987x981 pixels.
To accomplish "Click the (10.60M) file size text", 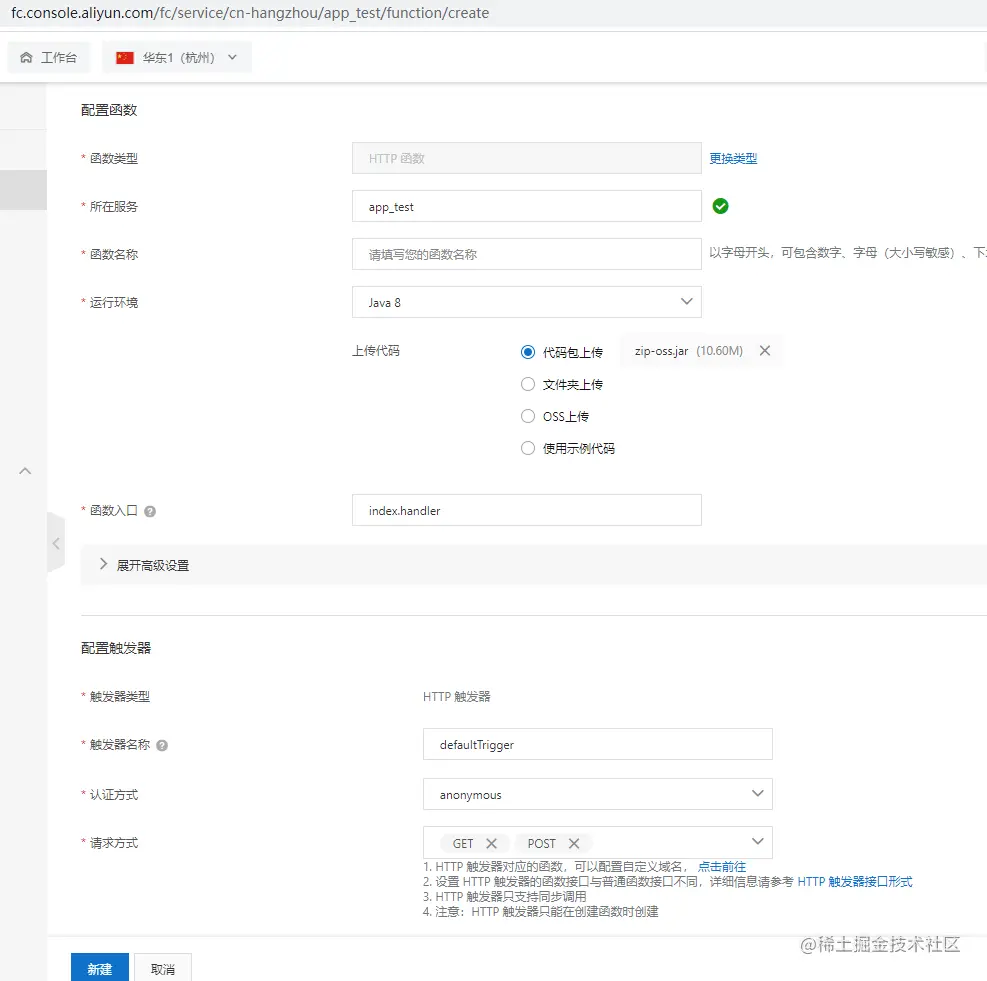I will click(x=719, y=351).
